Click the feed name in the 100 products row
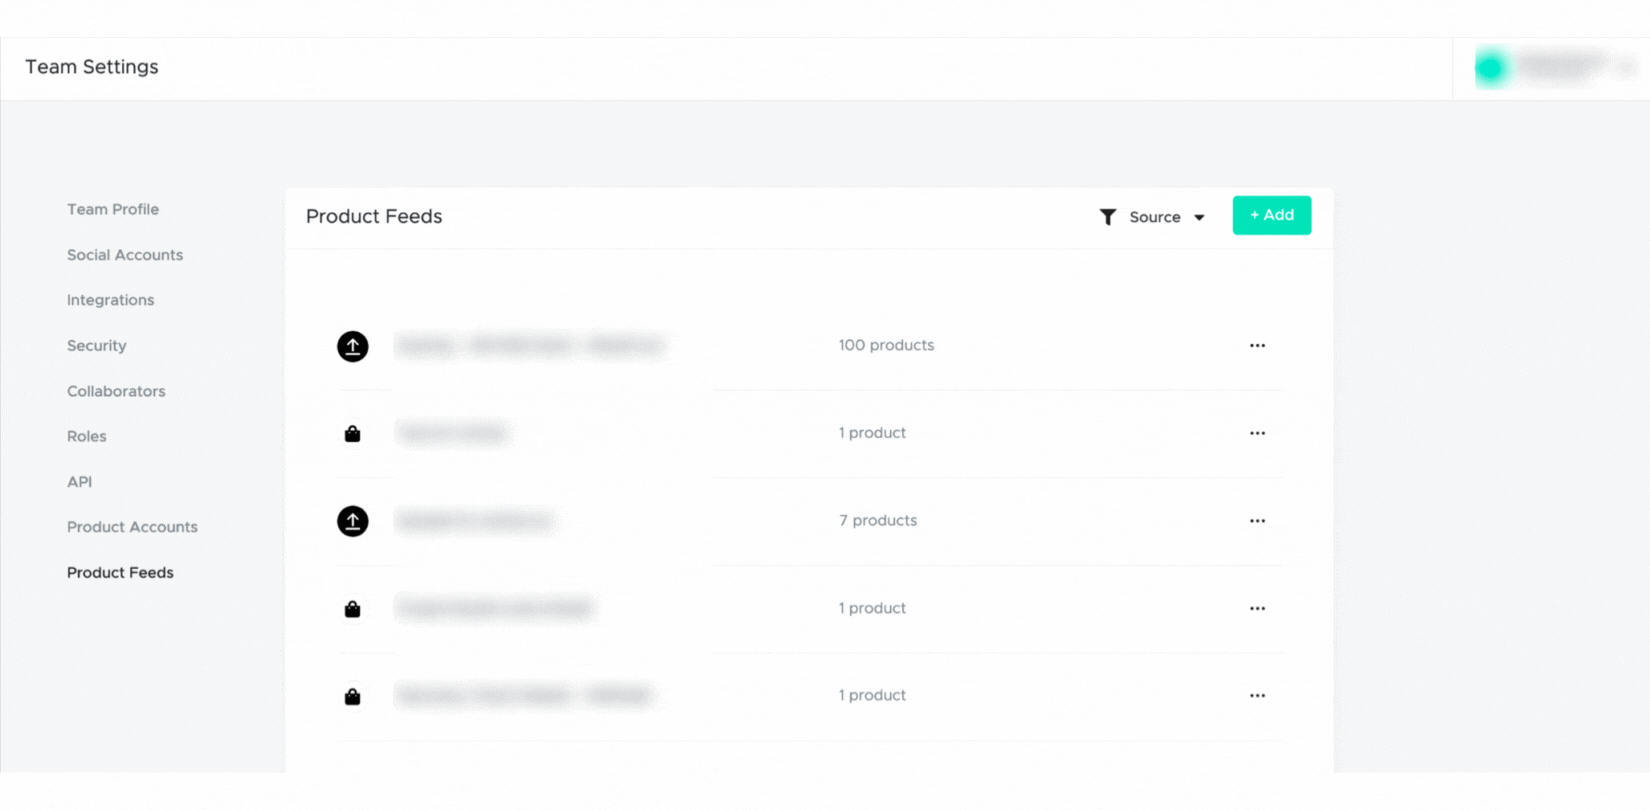1650x810 pixels. coord(530,346)
